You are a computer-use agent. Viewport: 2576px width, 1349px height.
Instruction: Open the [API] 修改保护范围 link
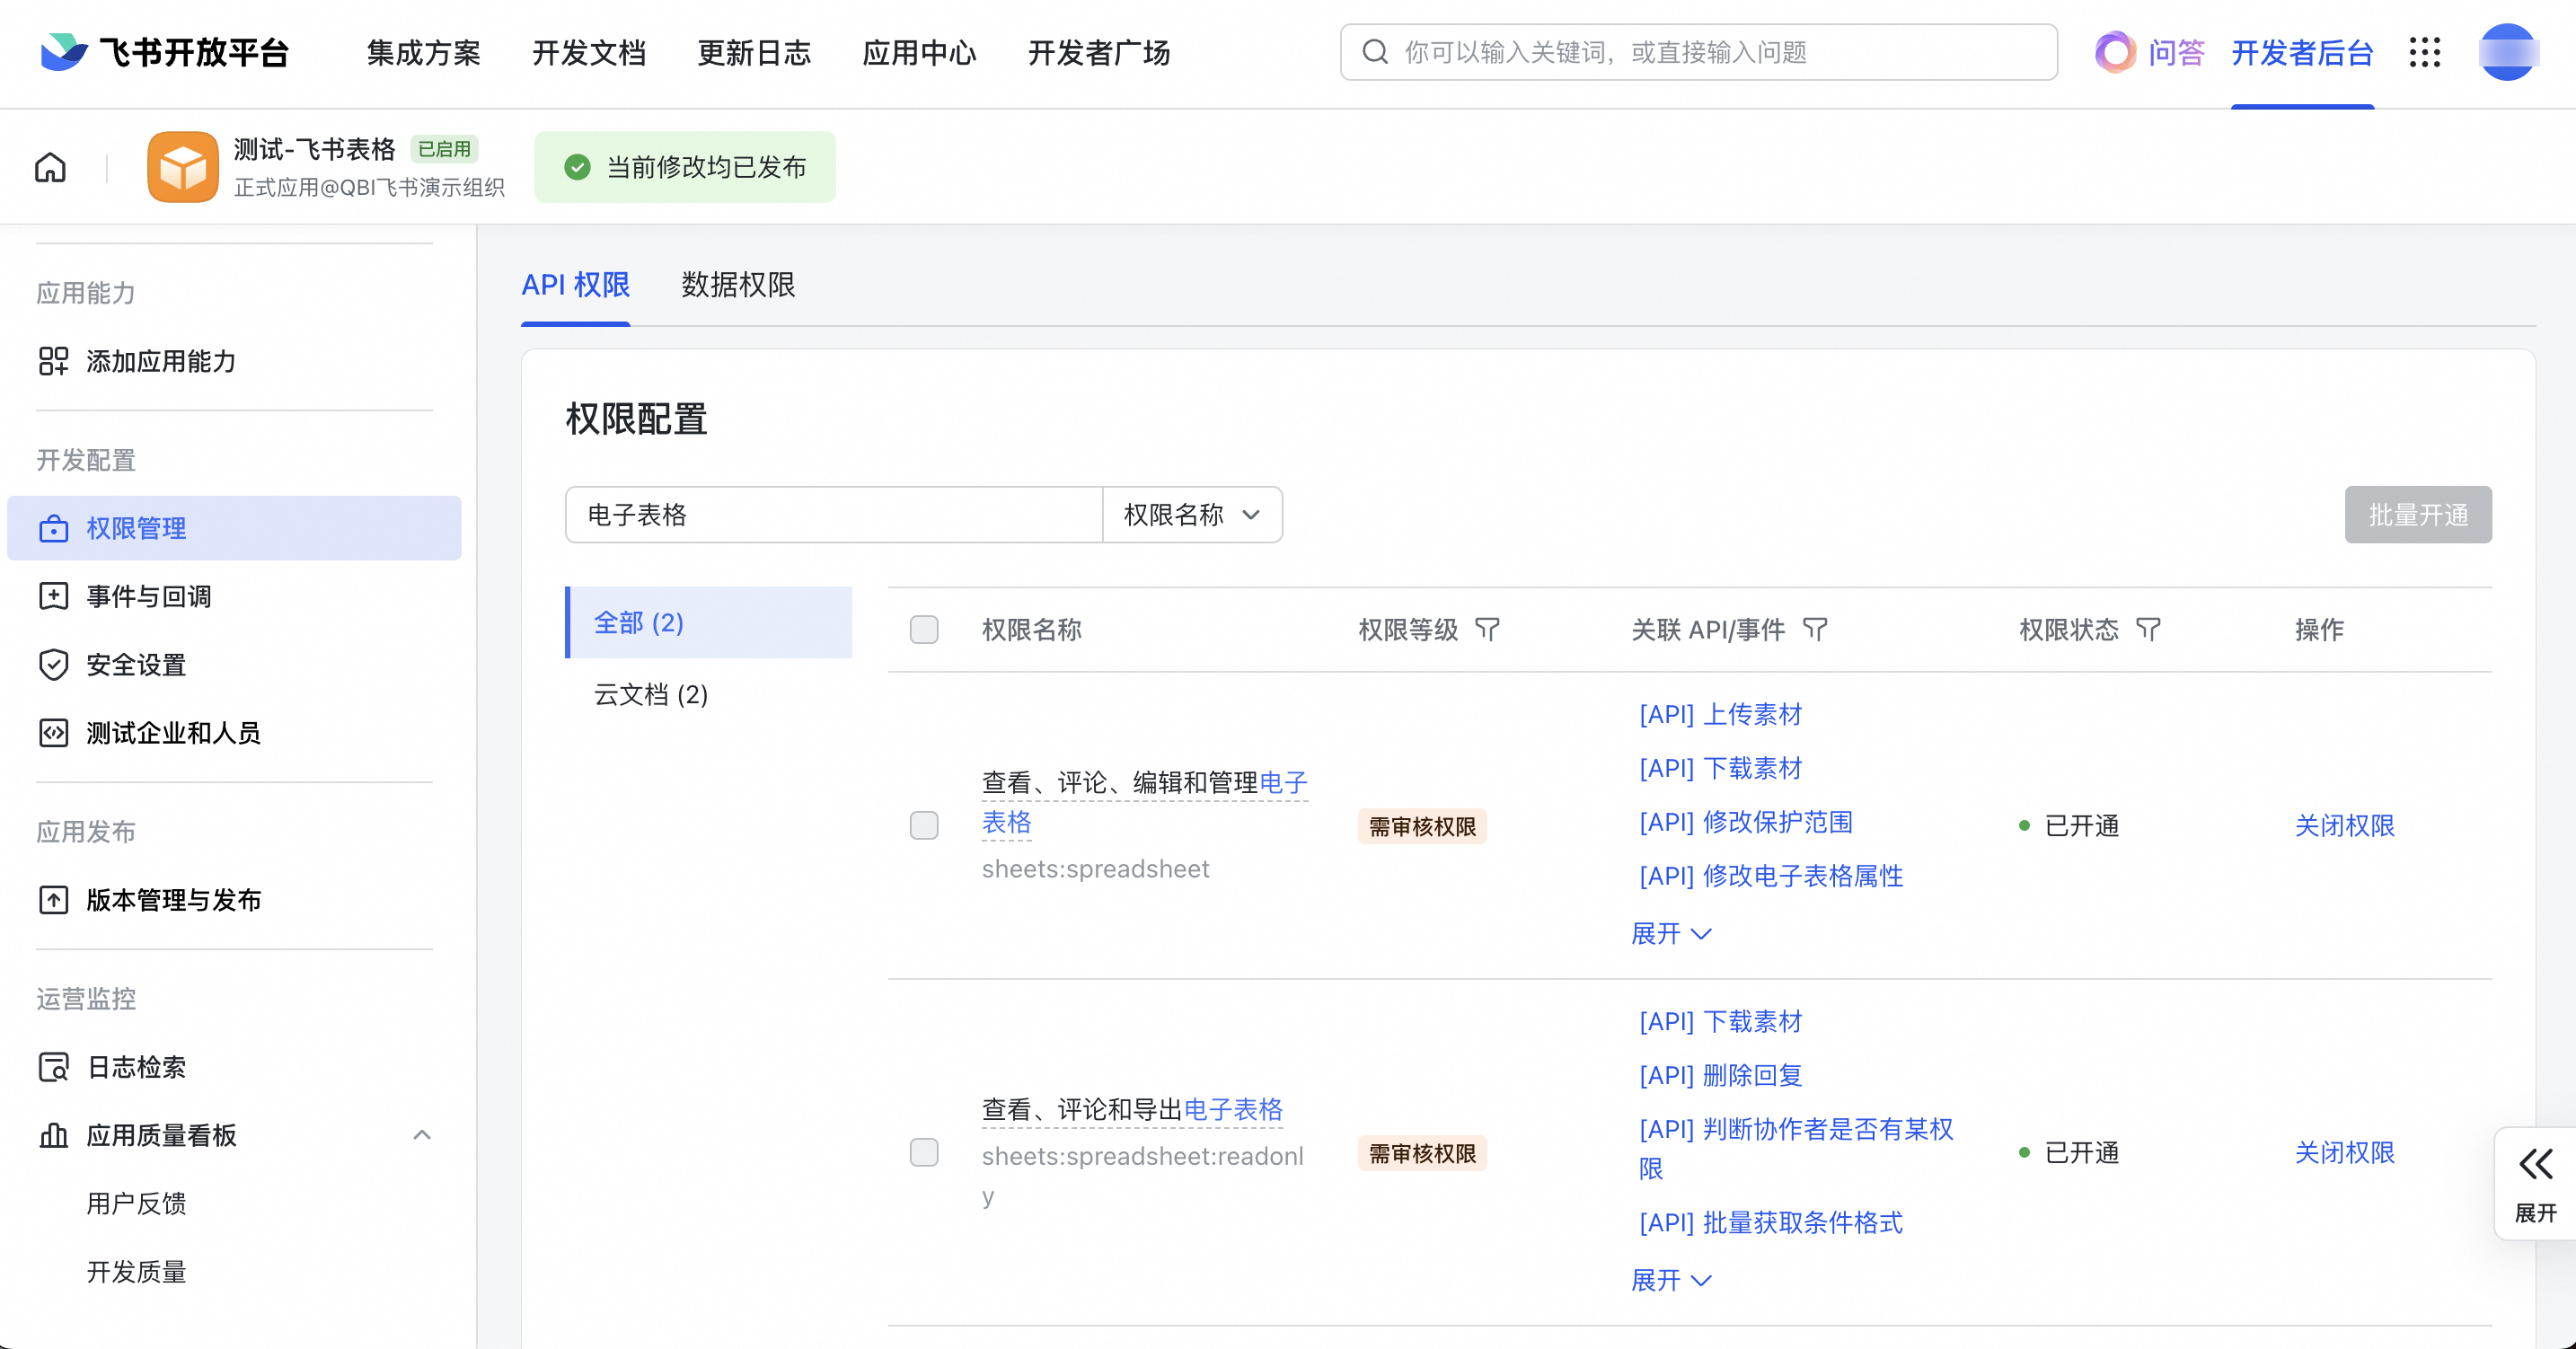(x=1746, y=822)
